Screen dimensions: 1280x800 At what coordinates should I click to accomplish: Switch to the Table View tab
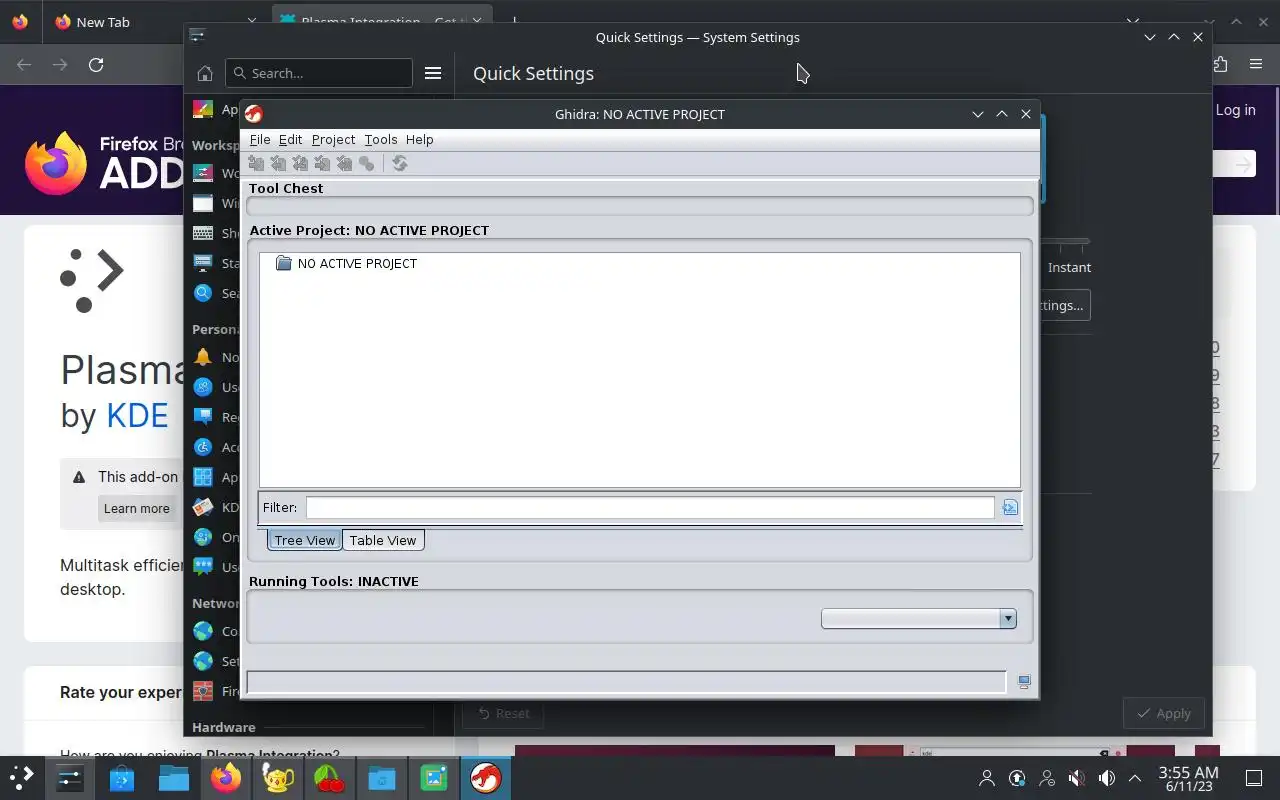[x=383, y=540]
